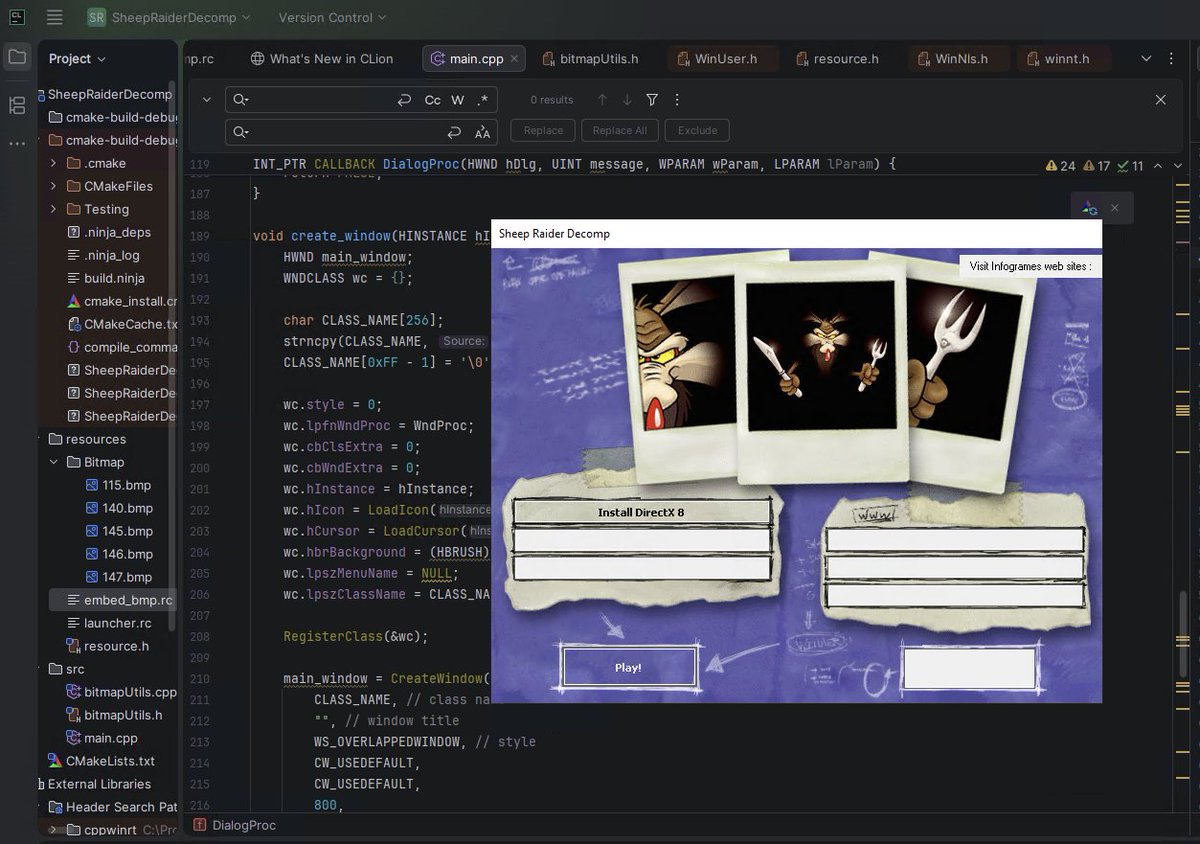1200x844 pixels.
Task: Open search history dropdown in find field
Action: click(242, 100)
